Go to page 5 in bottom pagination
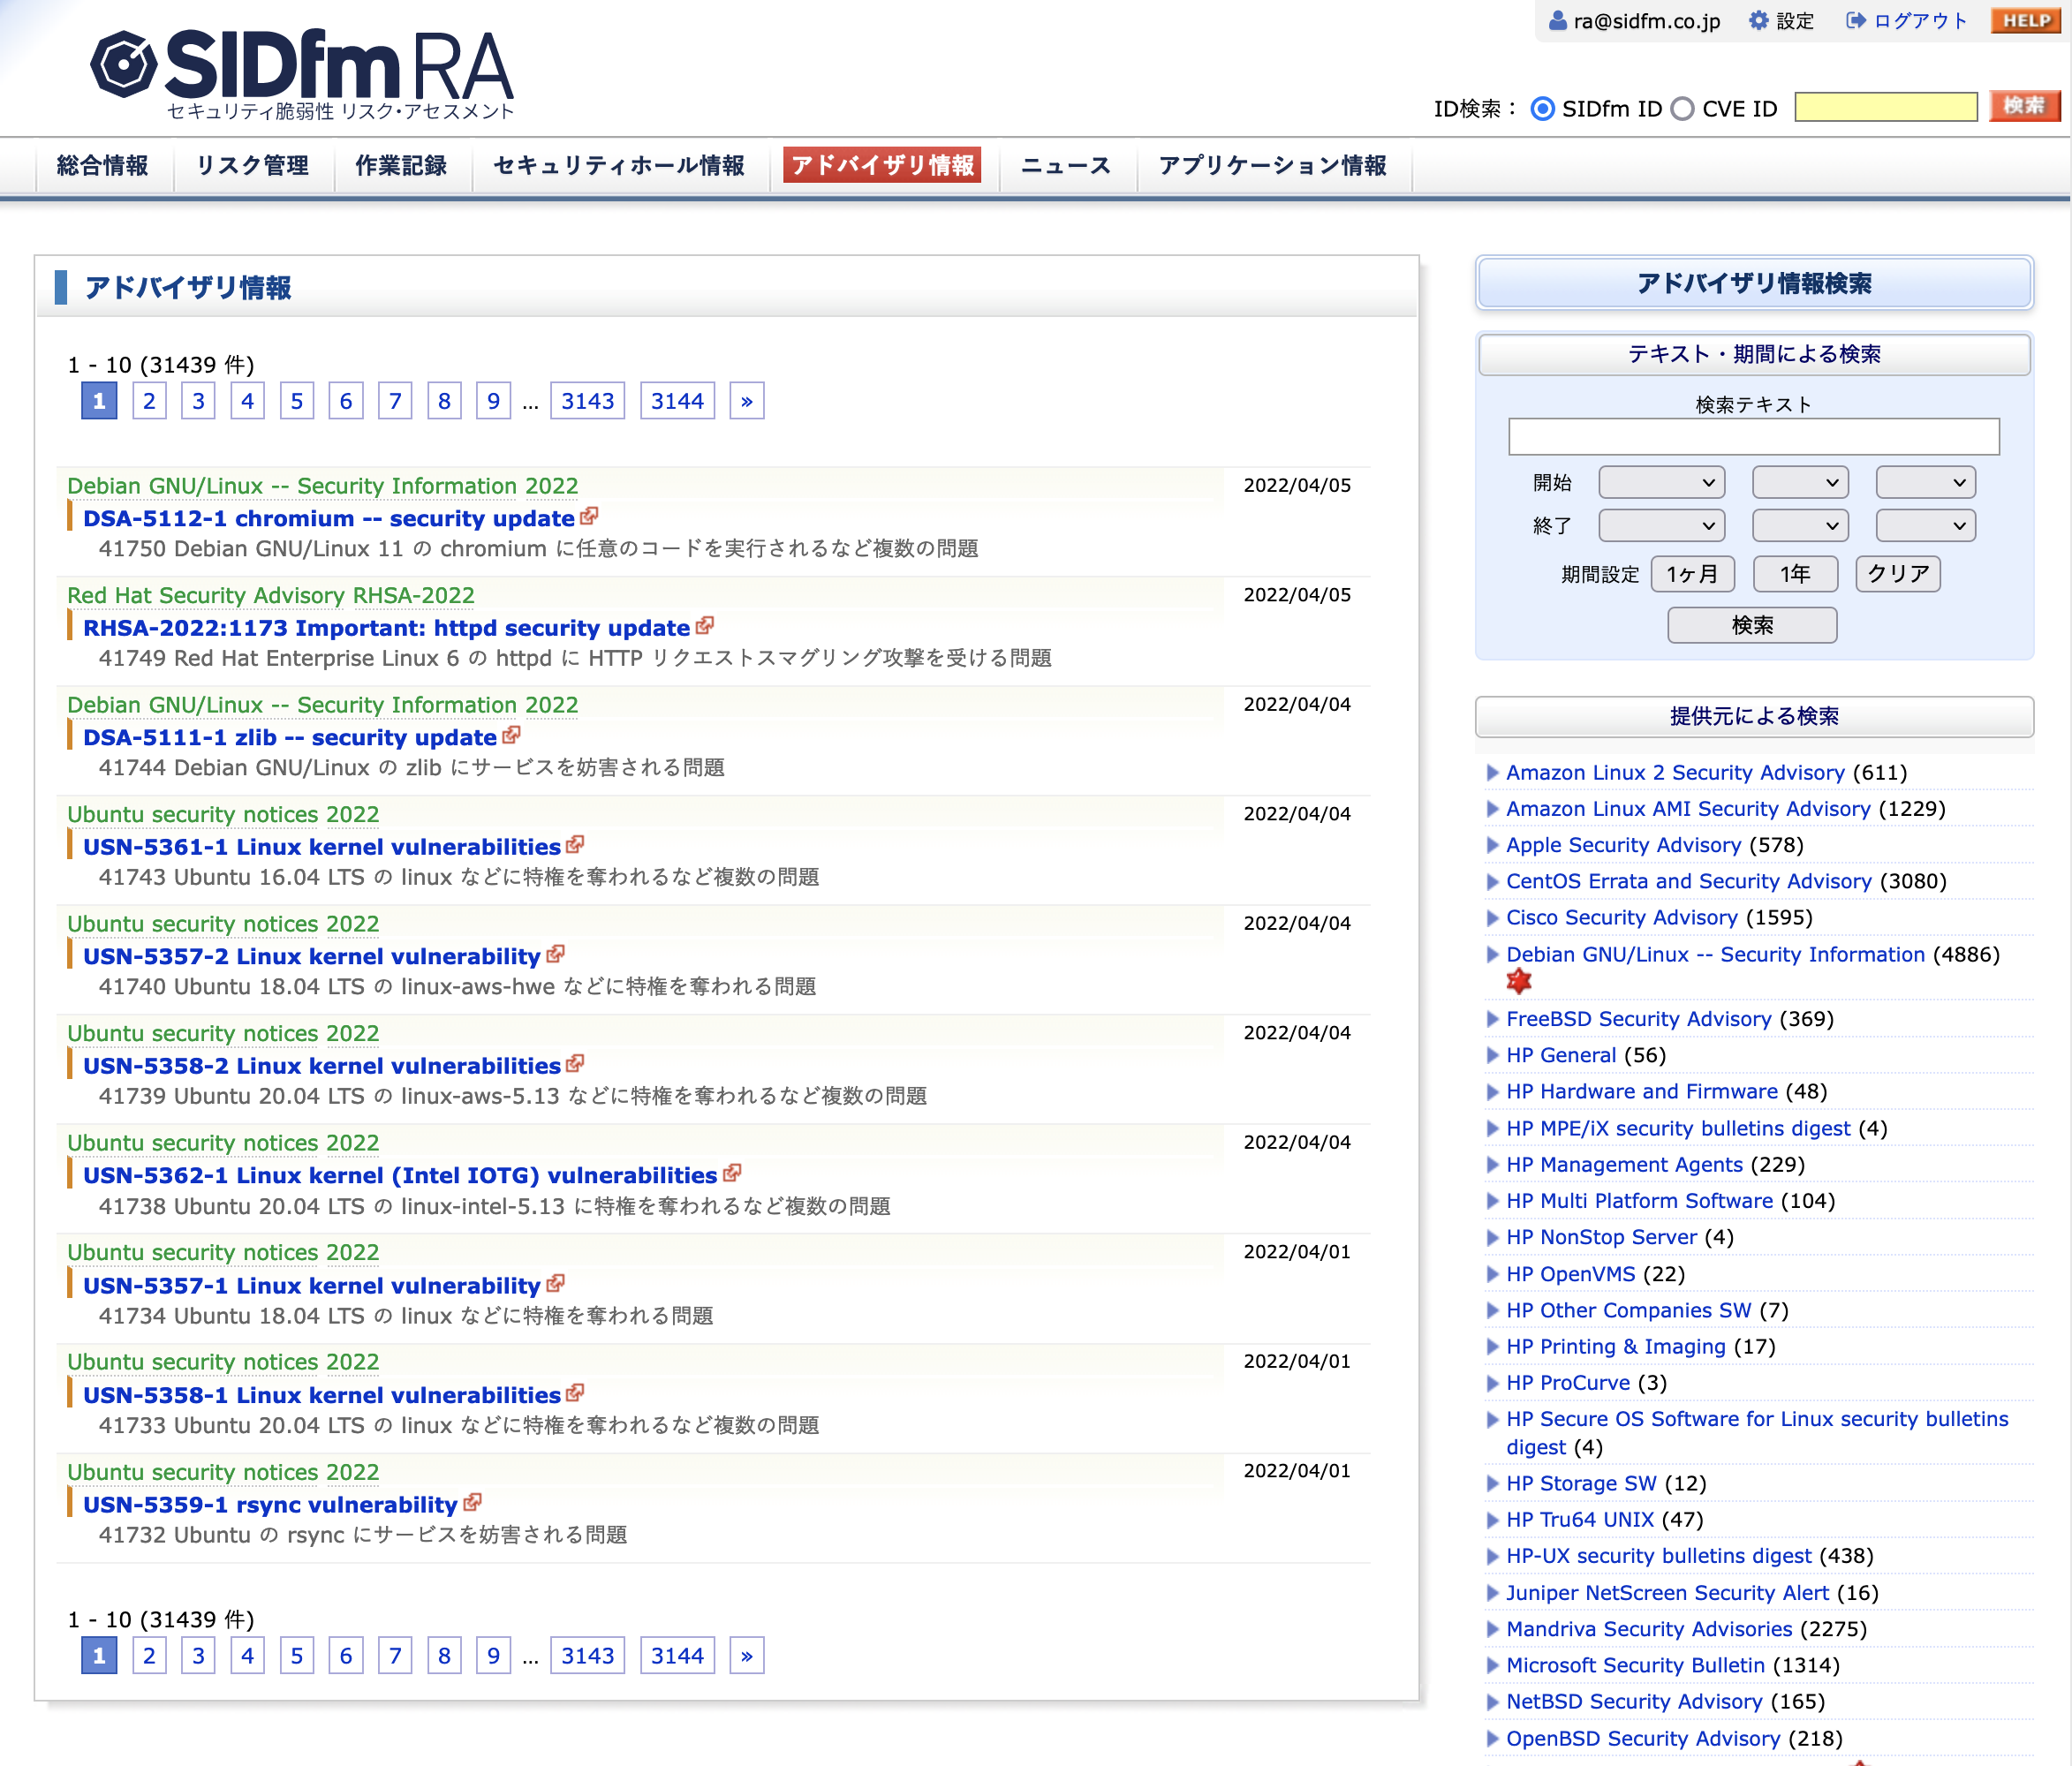Image resolution: width=2072 pixels, height=1766 pixels. pyautogui.click(x=297, y=1655)
